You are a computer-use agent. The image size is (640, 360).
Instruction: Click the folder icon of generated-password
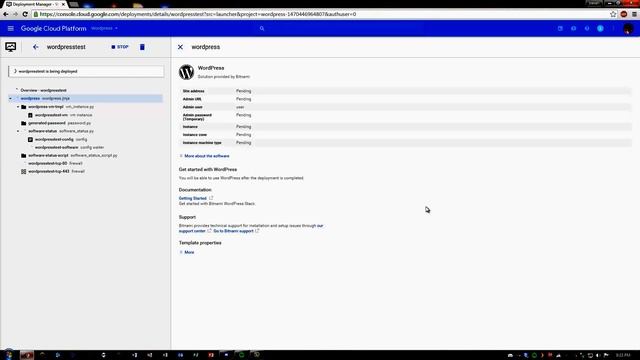24,123
